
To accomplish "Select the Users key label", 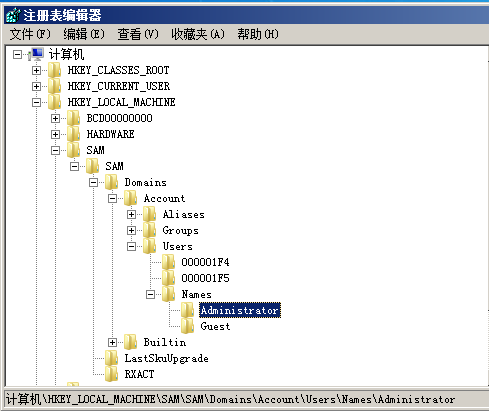I will click(x=177, y=246).
